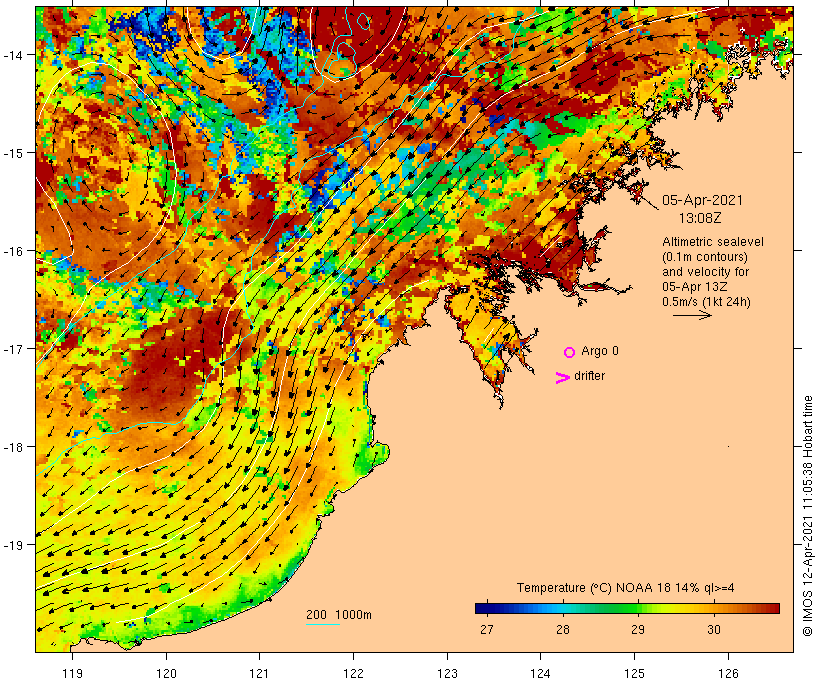Click longitude axis label '126'
Screen dimensions: 820x680
(728, 673)
